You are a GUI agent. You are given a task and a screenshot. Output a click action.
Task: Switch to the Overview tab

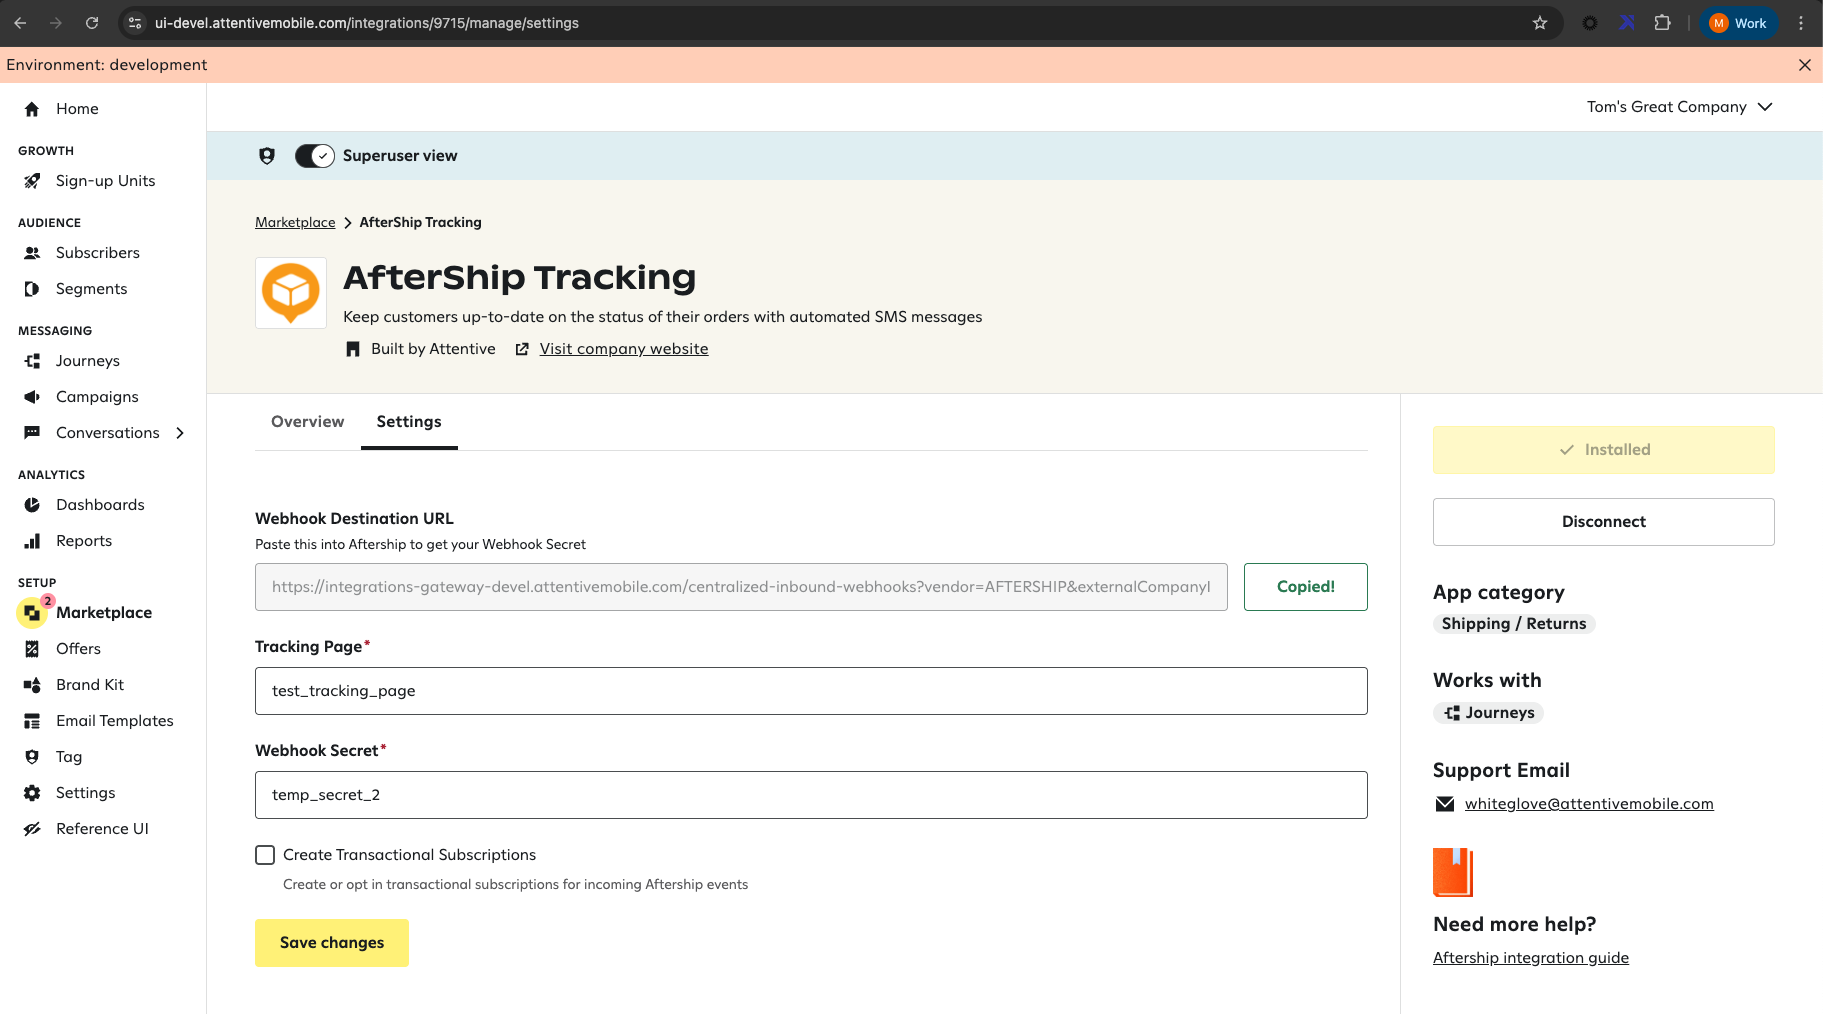[x=307, y=422]
